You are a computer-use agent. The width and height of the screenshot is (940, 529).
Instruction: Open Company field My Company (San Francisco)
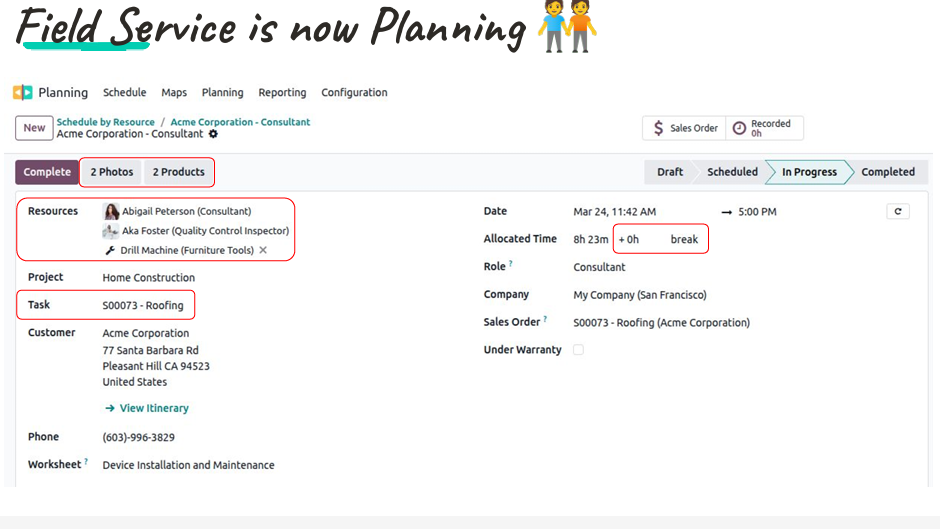click(640, 295)
